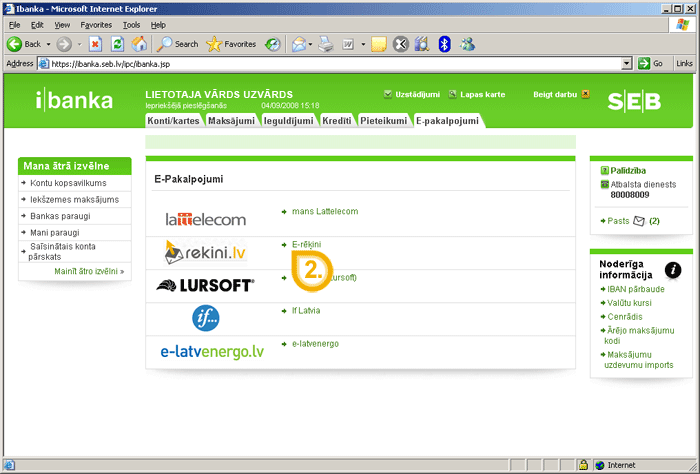
Task: Switch to the Pieteikumi tab
Action: click(x=383, y=121)
